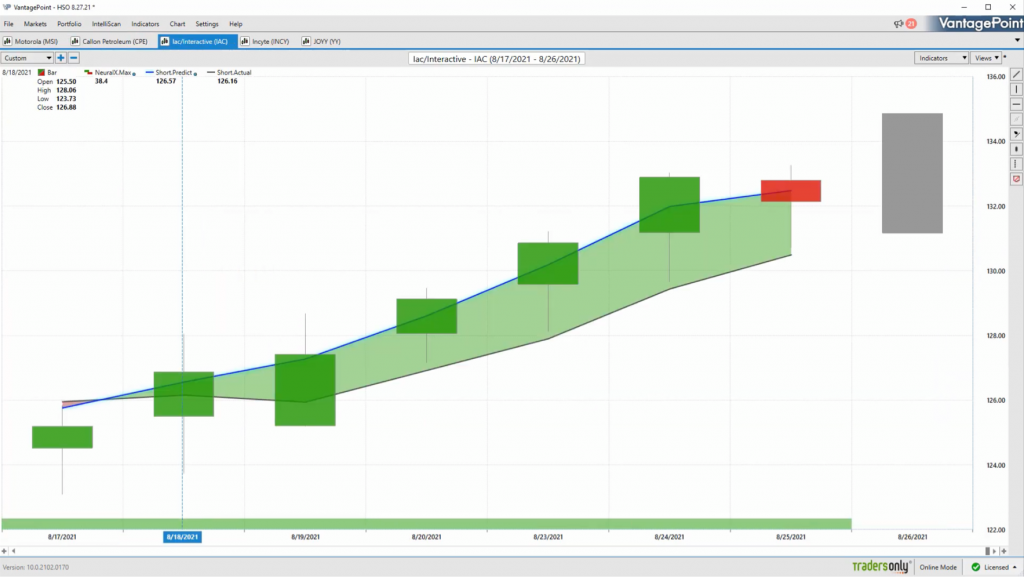
Task: Open the Chart menu
Action: tap(177, 24)
